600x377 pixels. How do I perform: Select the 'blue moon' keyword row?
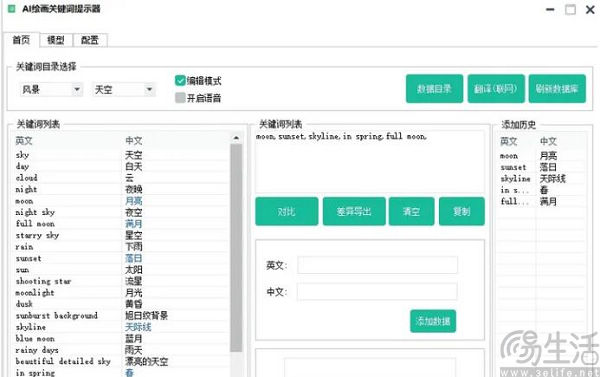tap(121, 339)
